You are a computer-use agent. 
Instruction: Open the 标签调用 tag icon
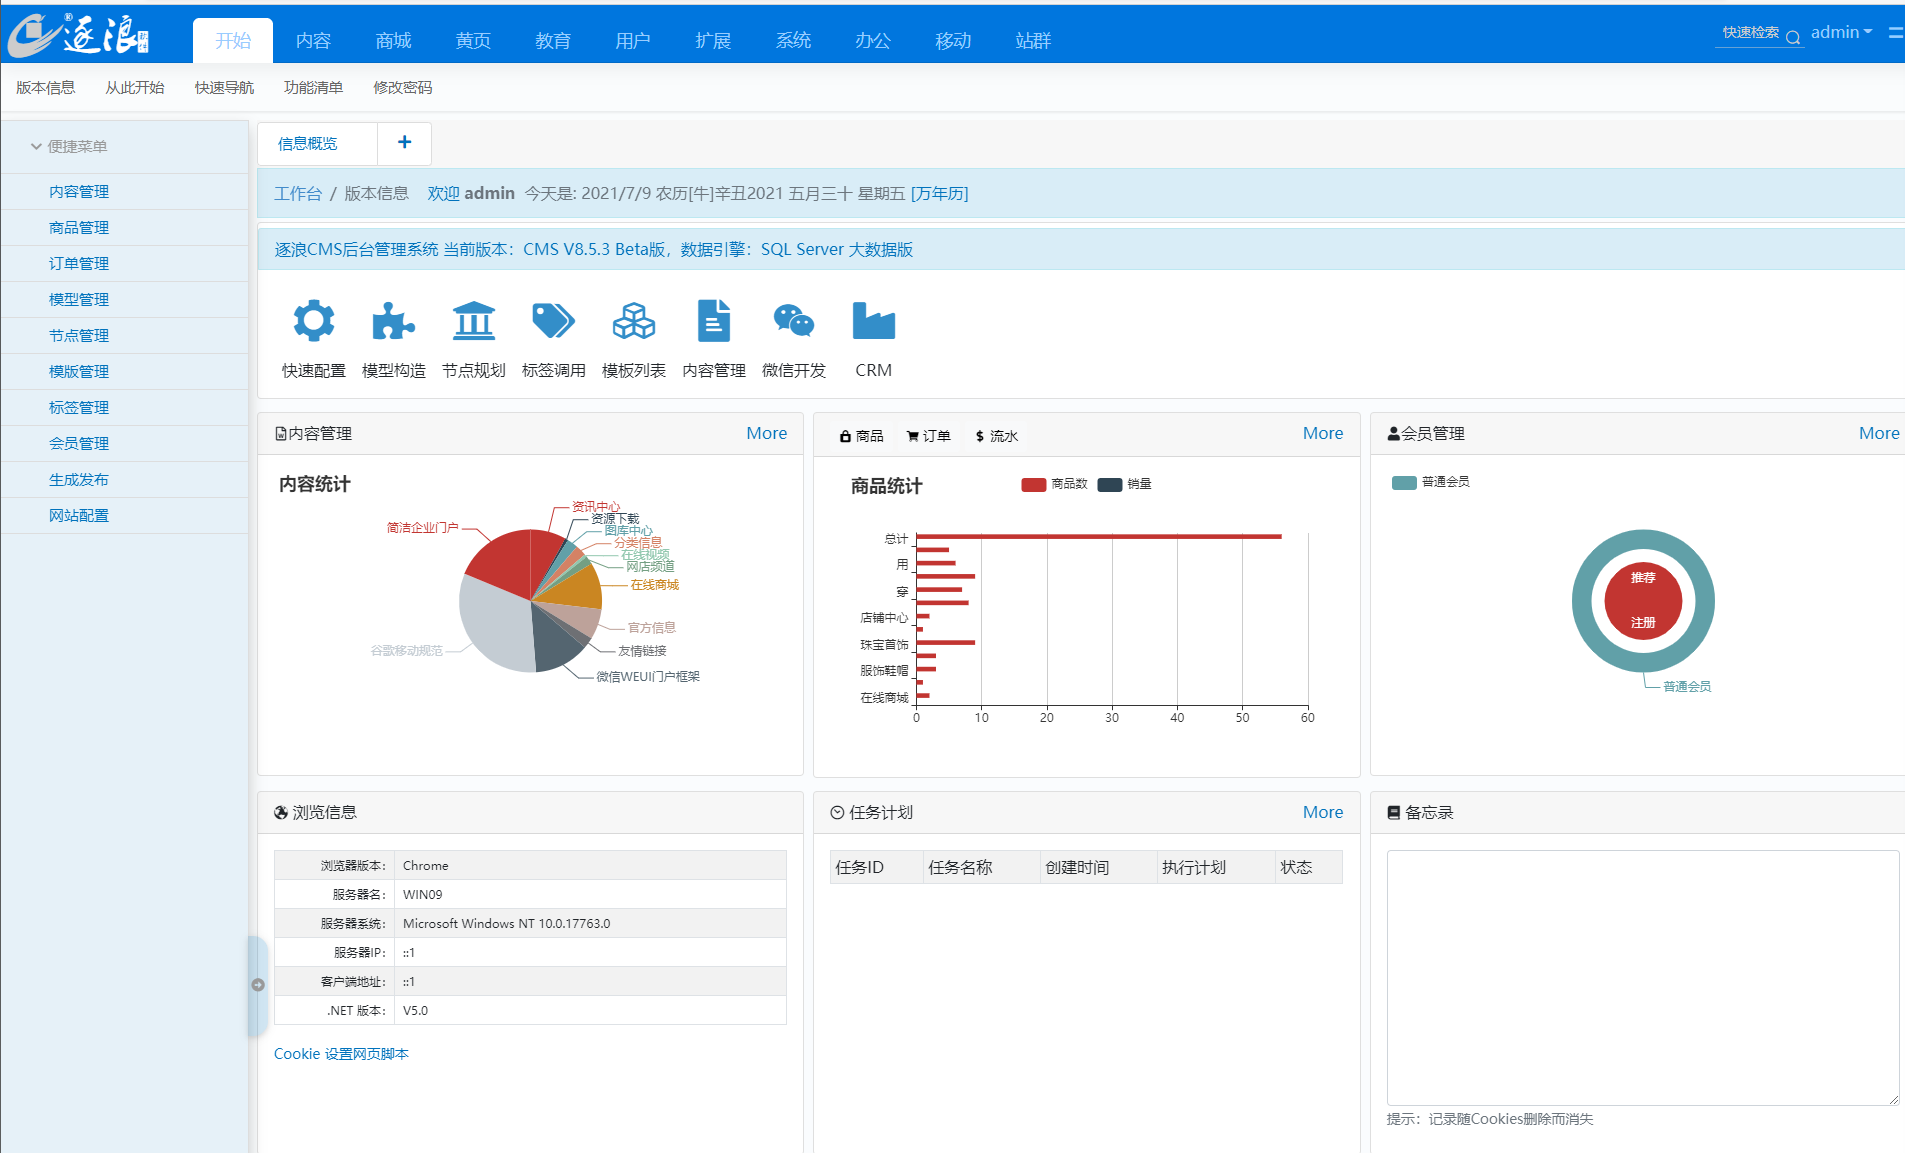coord(553,321)
